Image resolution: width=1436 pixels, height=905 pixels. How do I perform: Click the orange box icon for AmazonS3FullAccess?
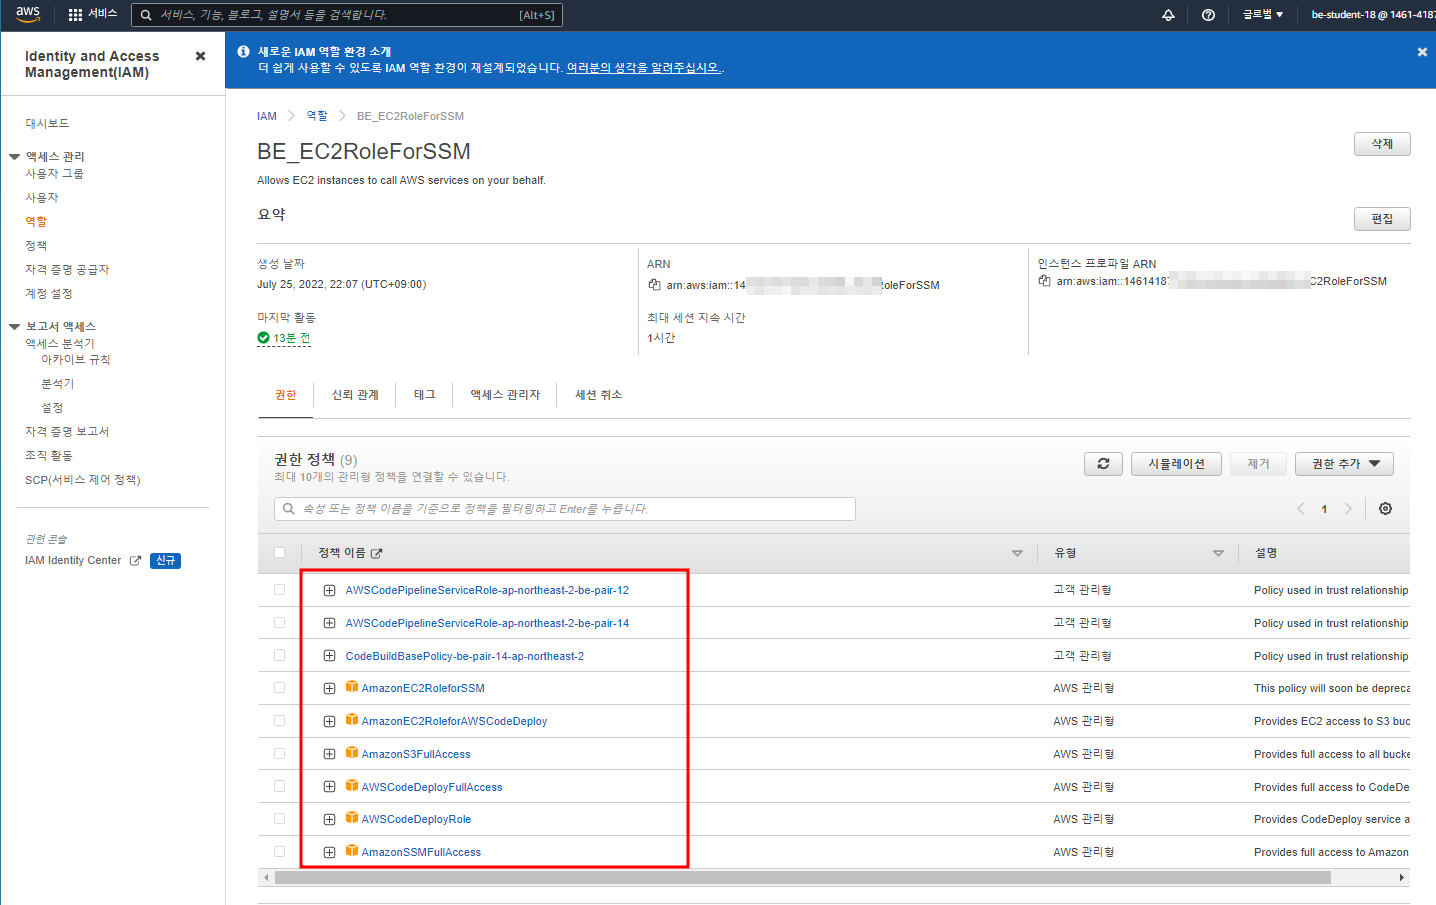point(352,753)
